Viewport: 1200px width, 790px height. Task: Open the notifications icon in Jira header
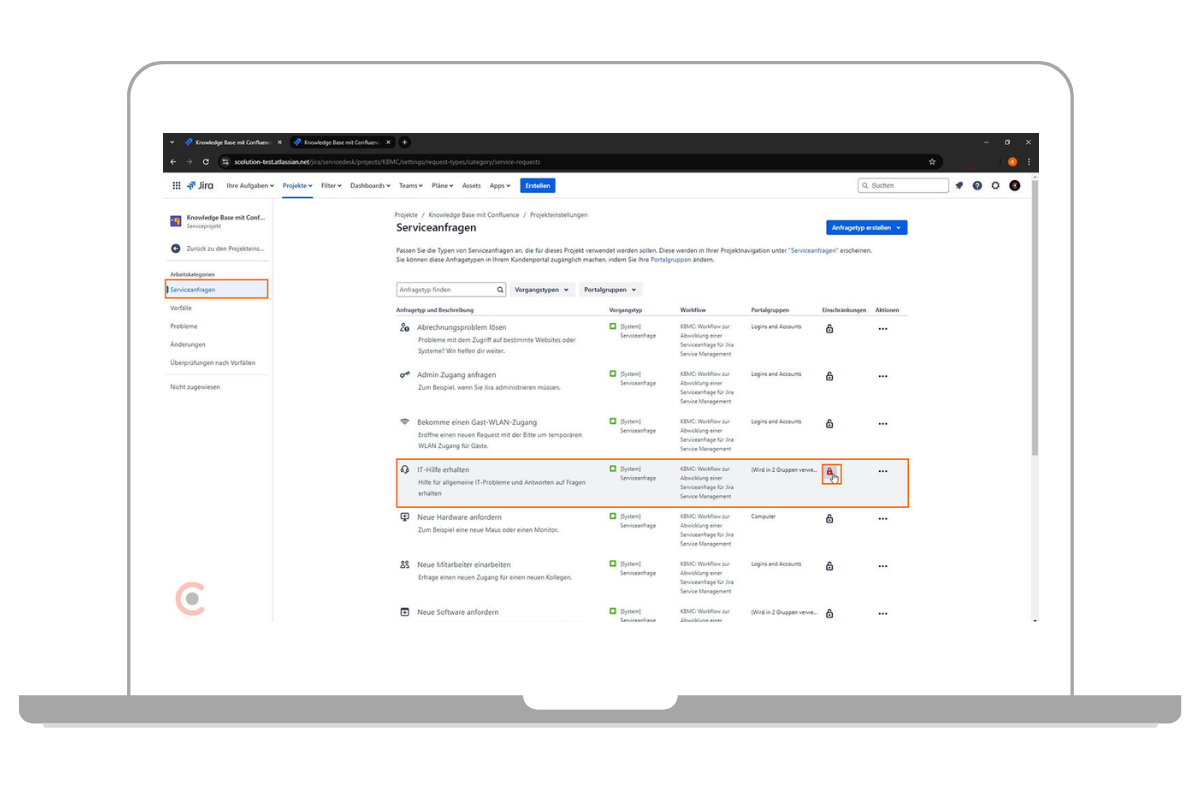(959, 185)
